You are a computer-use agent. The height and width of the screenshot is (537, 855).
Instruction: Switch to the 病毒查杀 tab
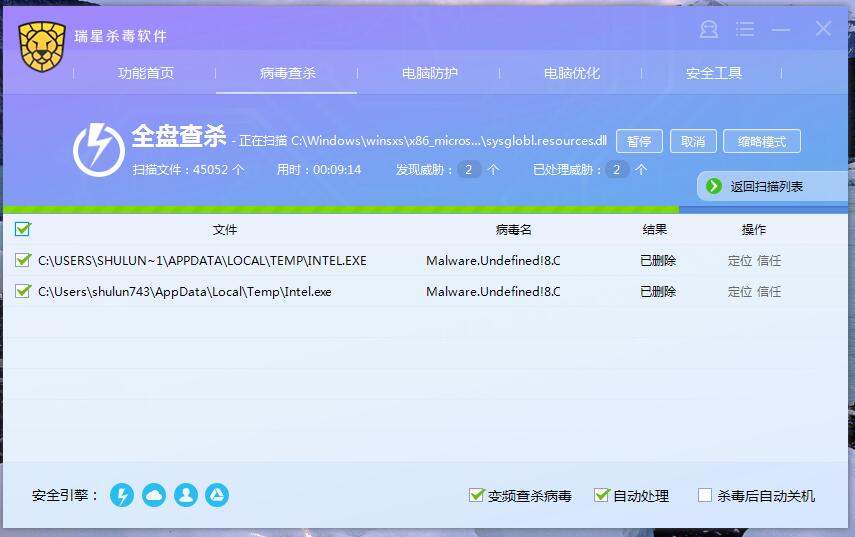287,73
